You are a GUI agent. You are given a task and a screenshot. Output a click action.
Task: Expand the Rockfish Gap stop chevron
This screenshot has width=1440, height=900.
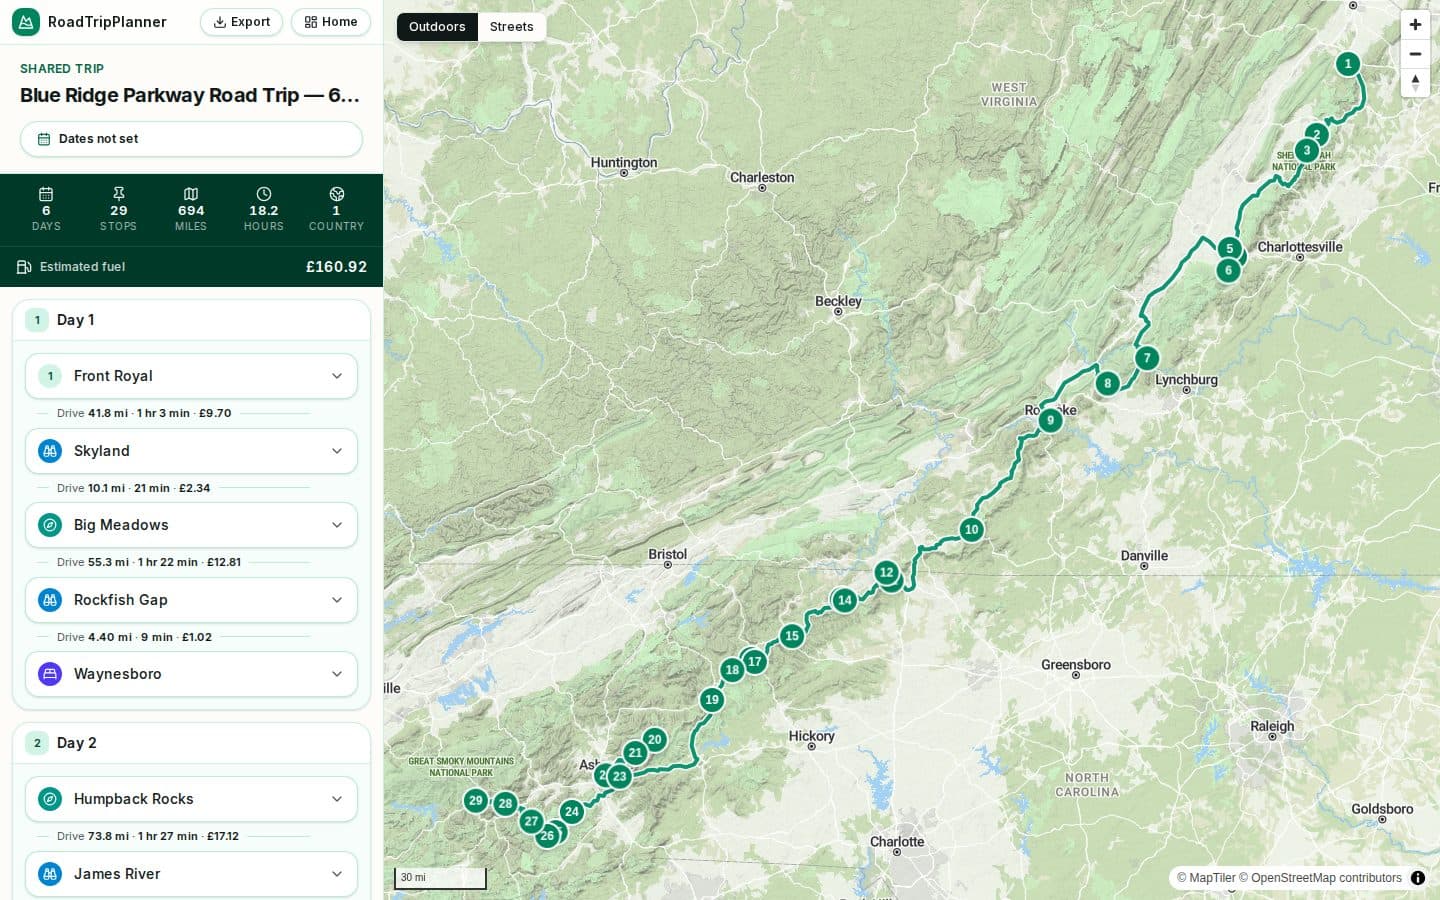pos(337,600)
